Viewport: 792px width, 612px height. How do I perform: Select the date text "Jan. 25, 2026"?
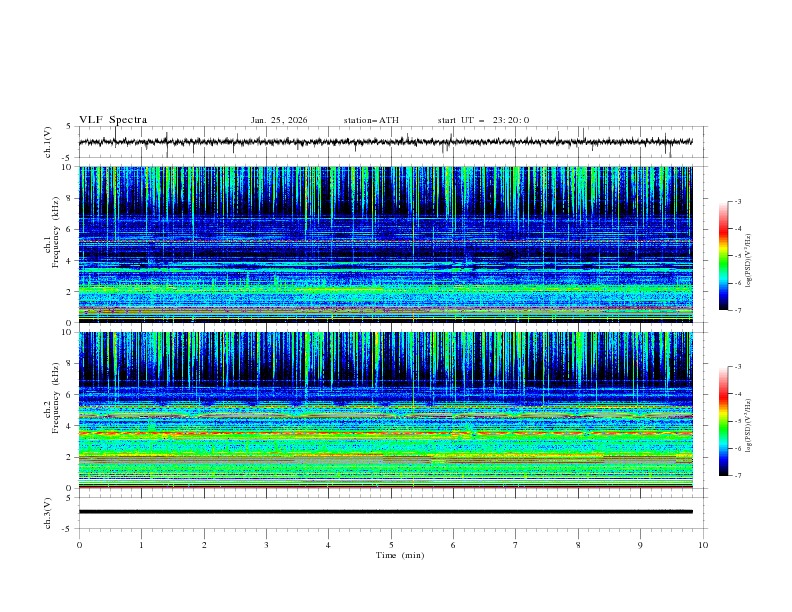coord(279,120)
